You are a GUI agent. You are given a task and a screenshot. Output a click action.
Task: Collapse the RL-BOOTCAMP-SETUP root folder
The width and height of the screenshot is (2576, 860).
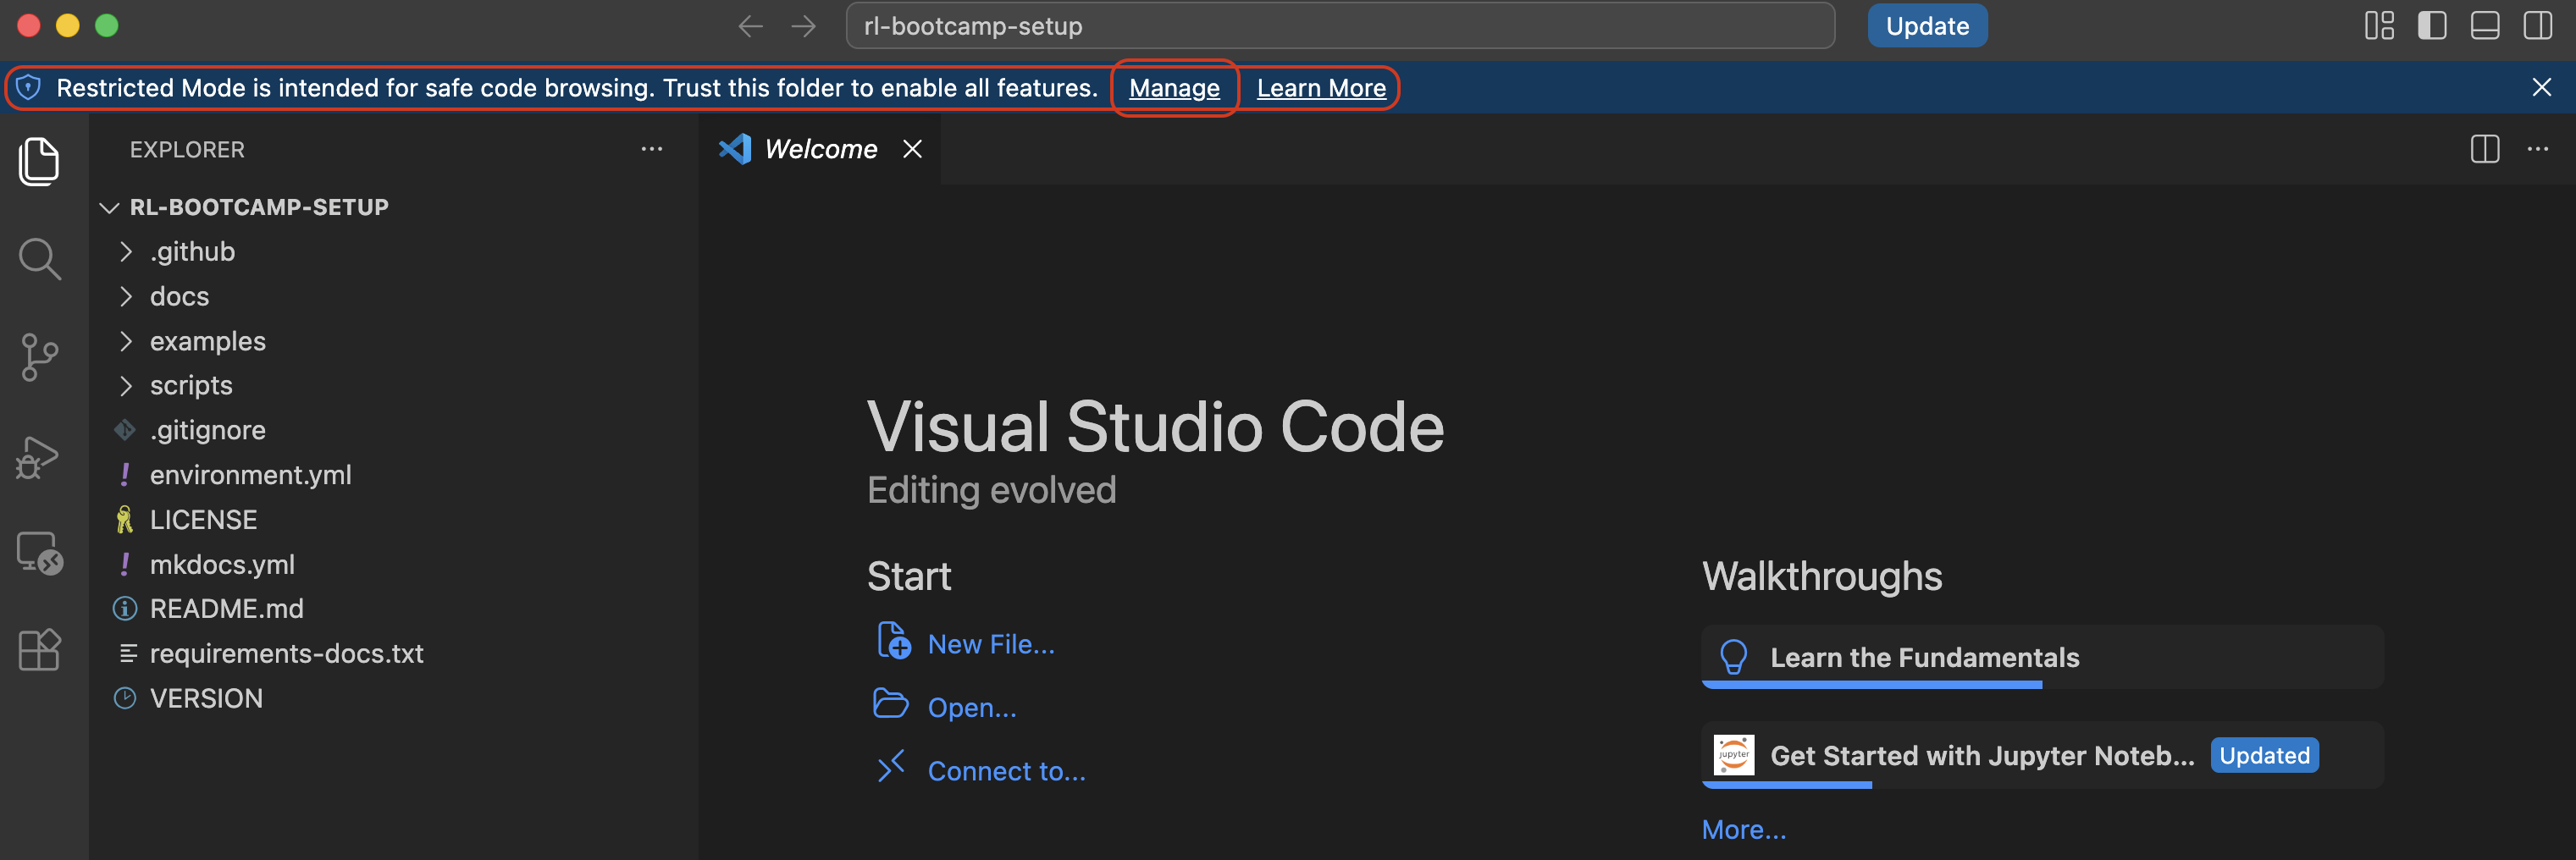tap(109, 208)
